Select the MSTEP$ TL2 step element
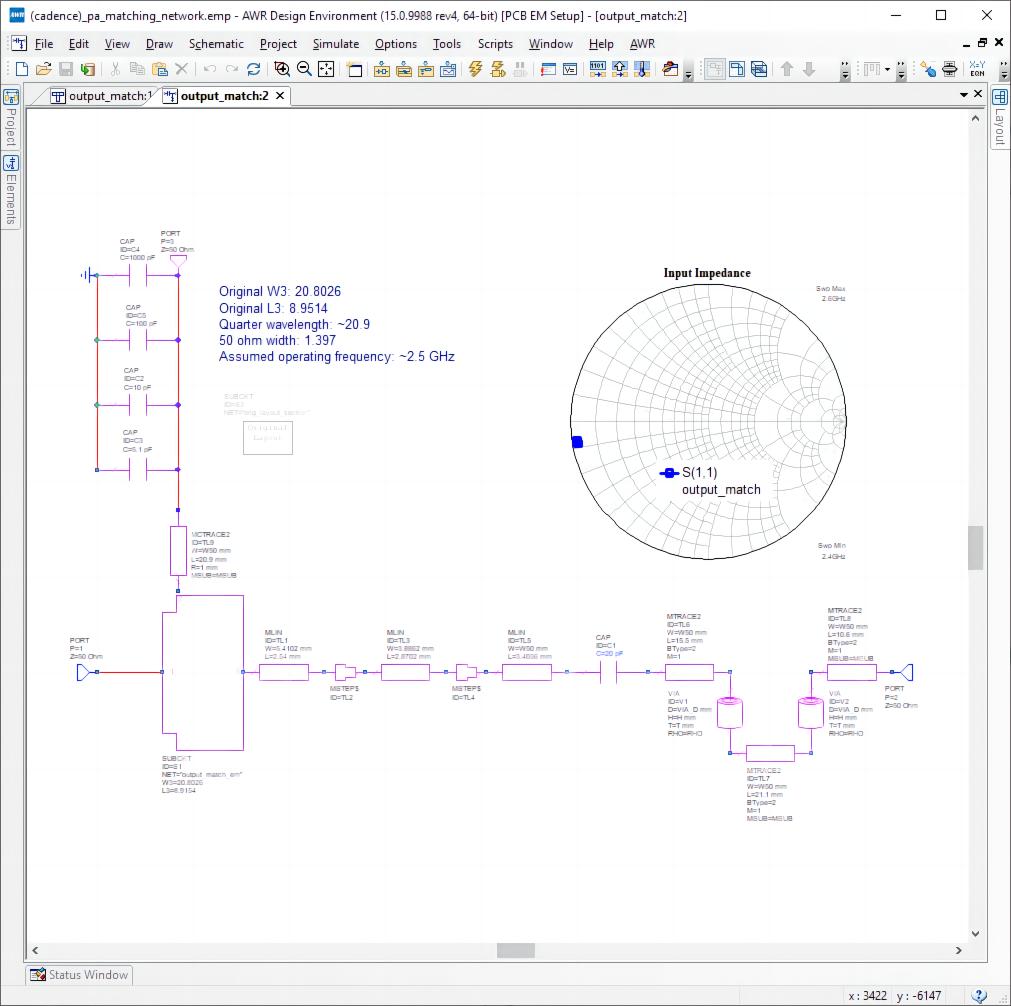The width and height of the screenshot is (1011, 1006). (x=345, y=673)
